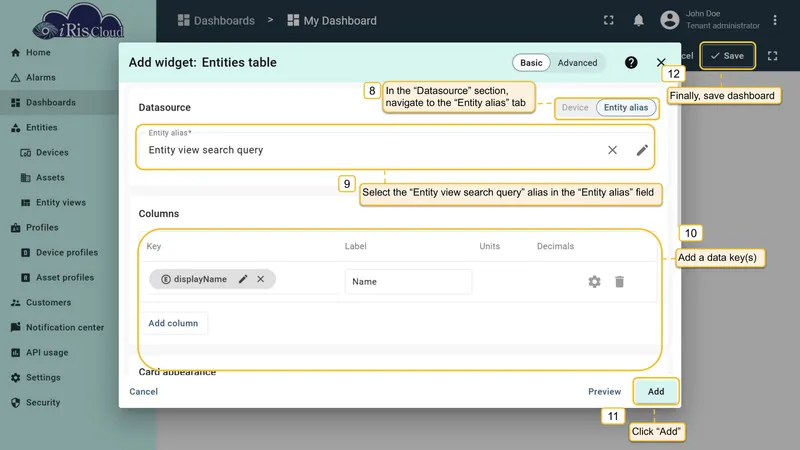Click the Home house icon
Image resolution: width=800 pixels, height=450 pixels.
[15, 53]
